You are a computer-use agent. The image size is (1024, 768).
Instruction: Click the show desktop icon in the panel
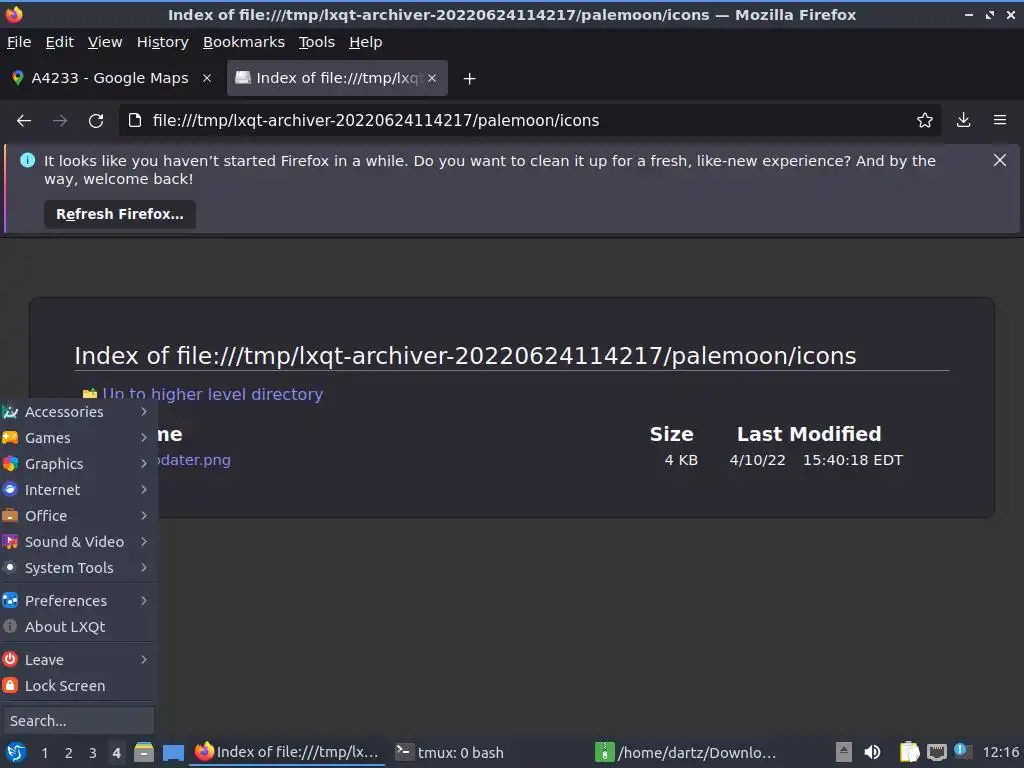coord(173,752)
